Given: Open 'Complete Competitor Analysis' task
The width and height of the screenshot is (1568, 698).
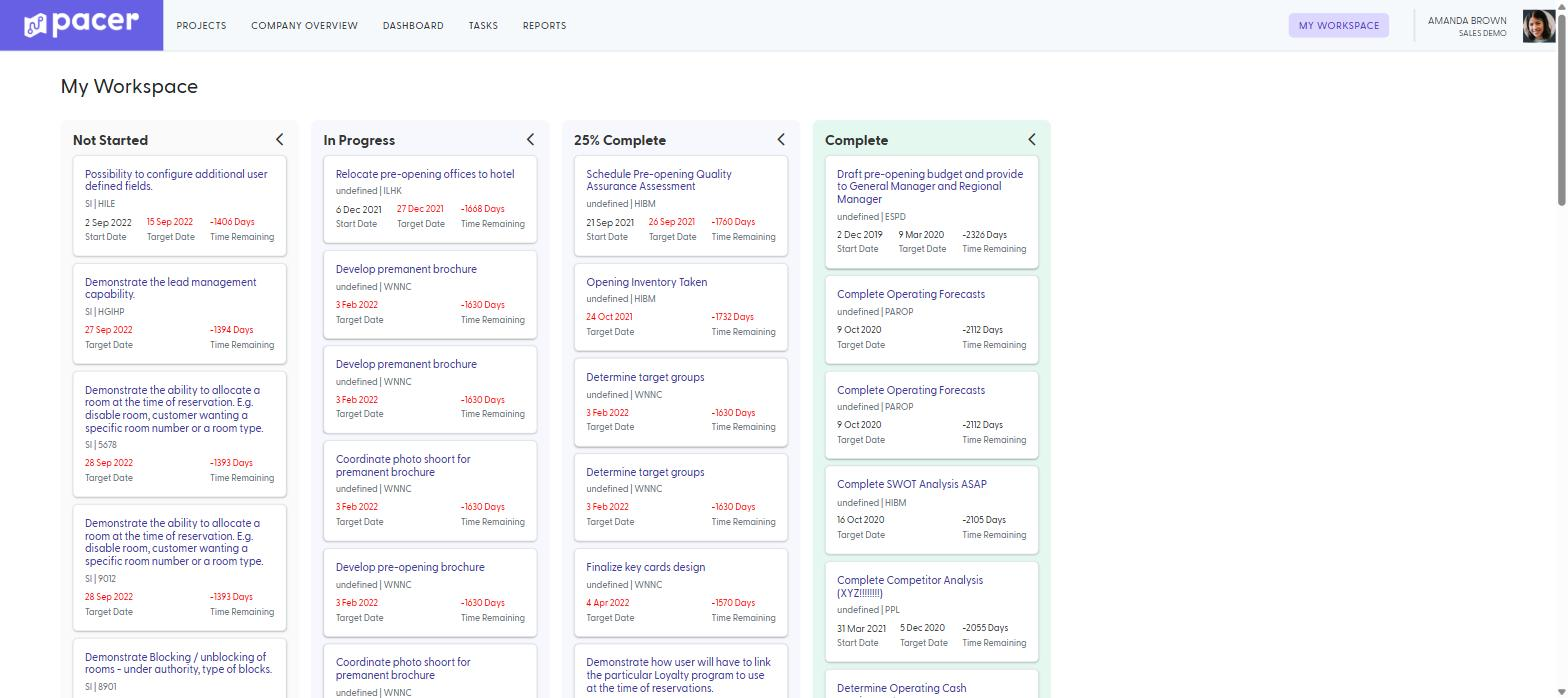Looking at the screenshot, I should click(x=932, y=611).
